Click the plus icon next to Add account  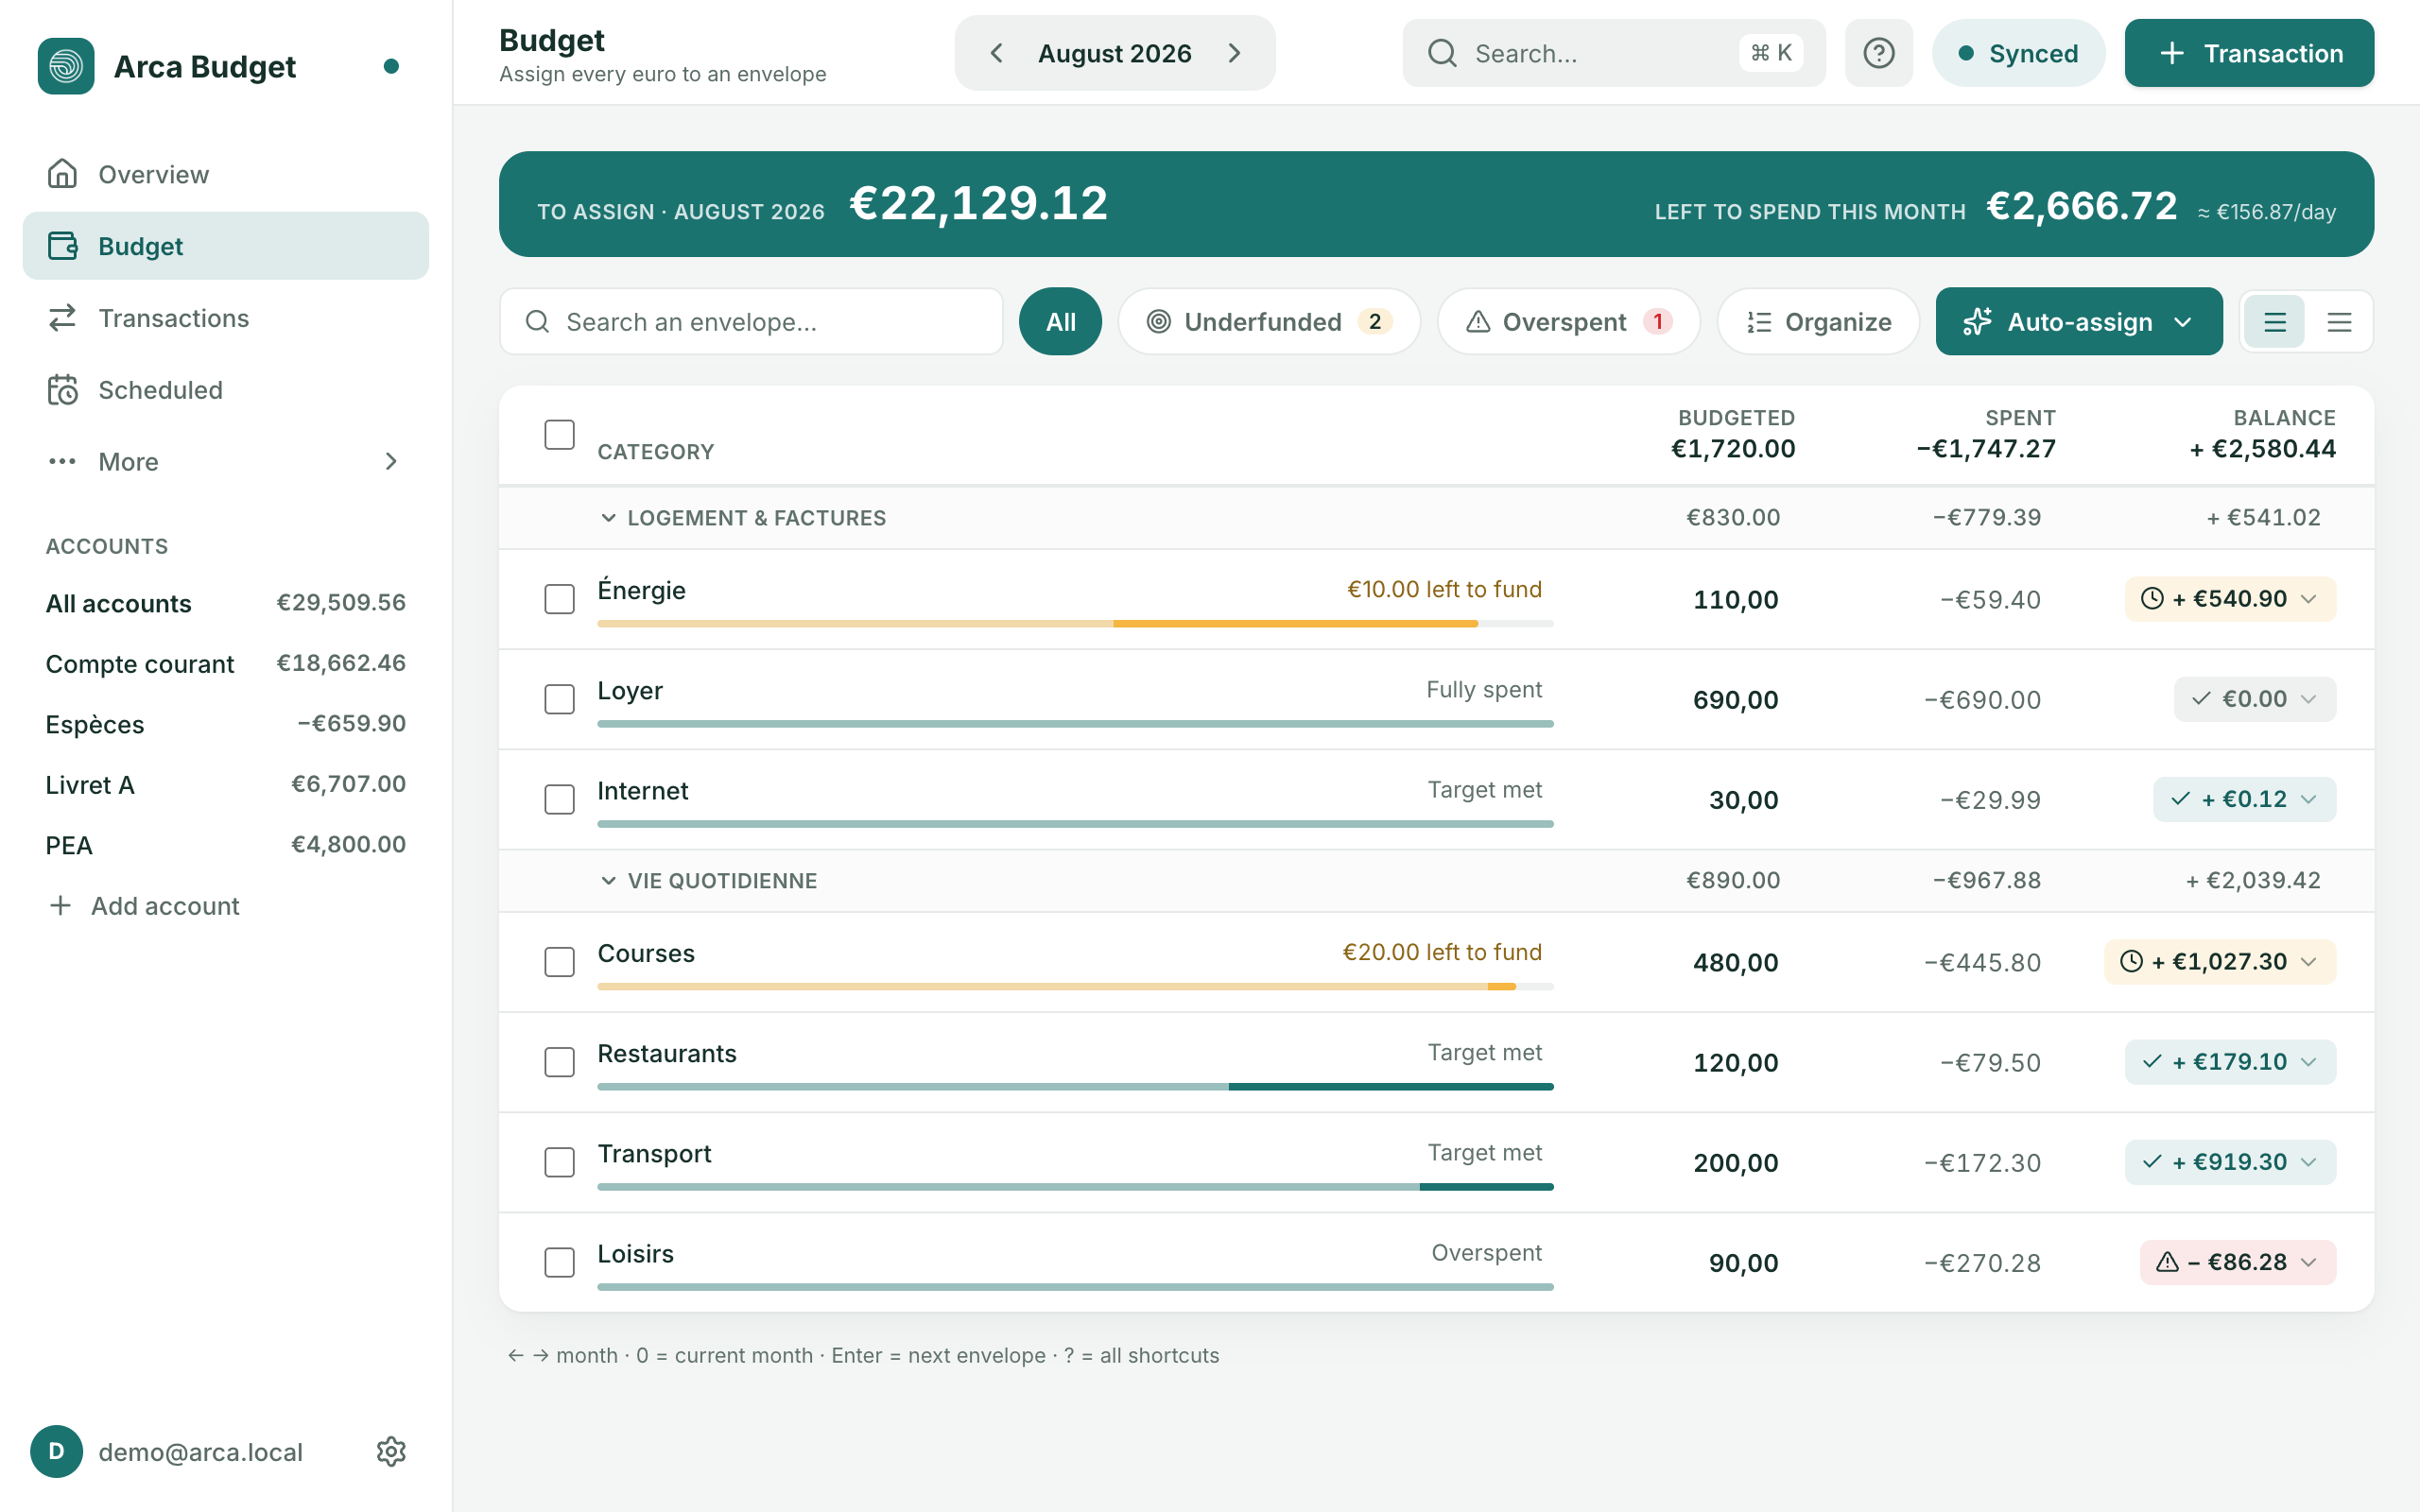point(60,905)
